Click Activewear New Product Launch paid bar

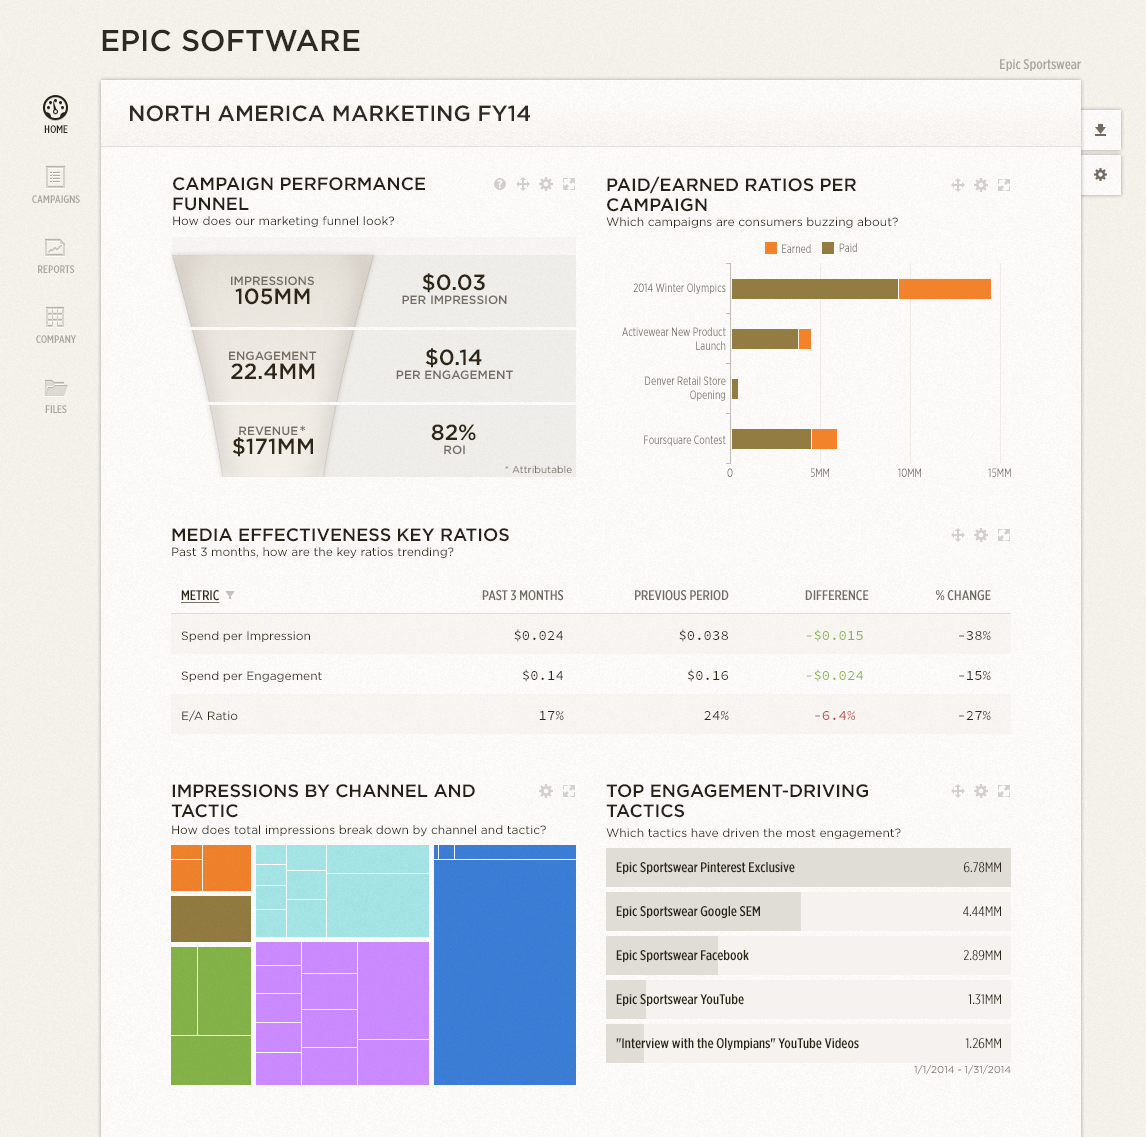point(765,339)
